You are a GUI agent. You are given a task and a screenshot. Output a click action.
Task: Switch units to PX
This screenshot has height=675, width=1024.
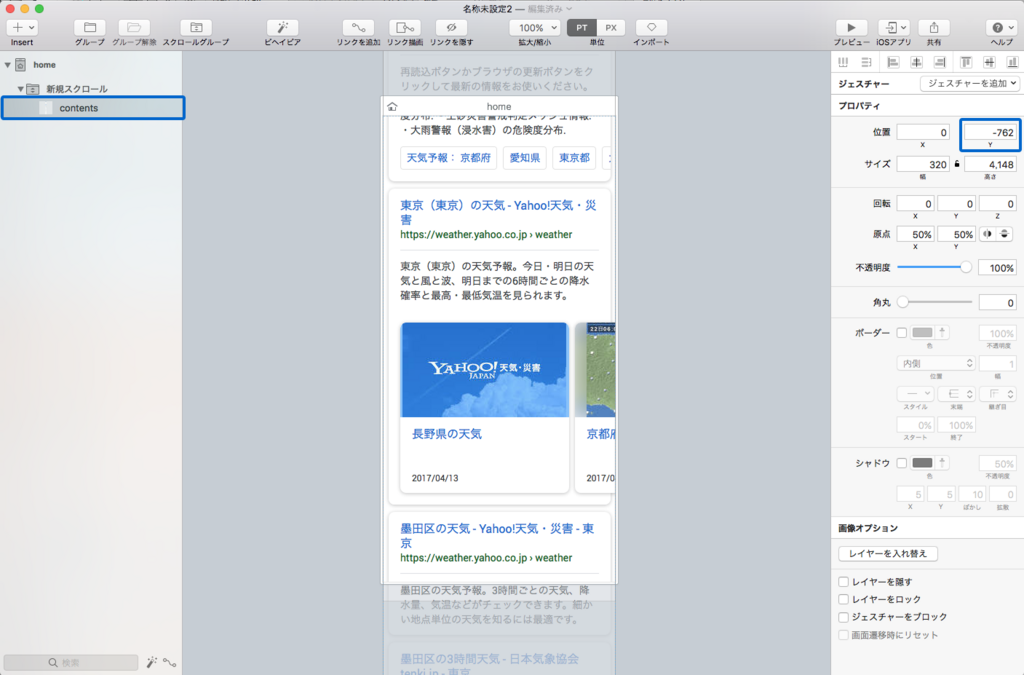611,27
